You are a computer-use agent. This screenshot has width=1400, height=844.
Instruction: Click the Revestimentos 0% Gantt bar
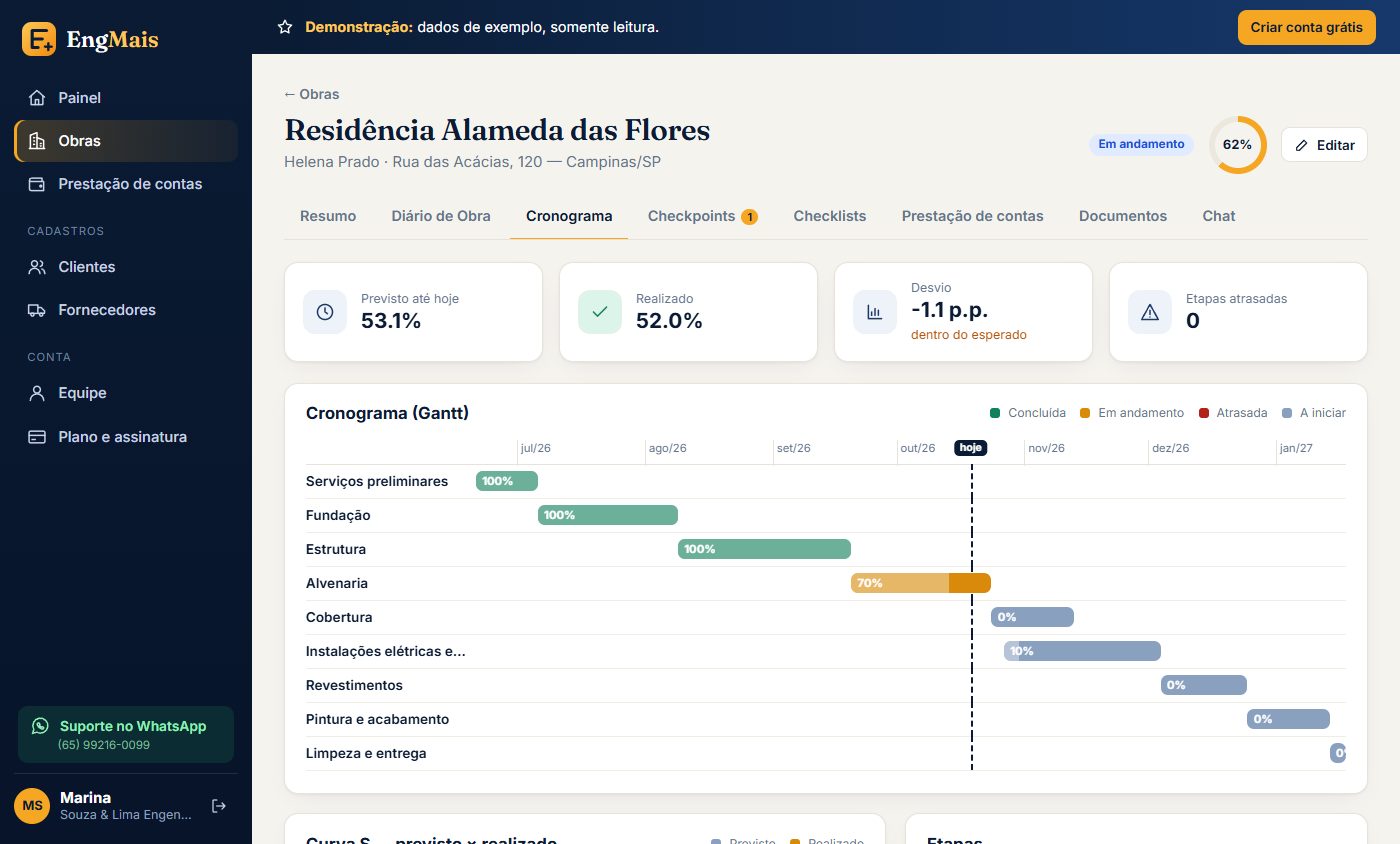(1204, 685)
